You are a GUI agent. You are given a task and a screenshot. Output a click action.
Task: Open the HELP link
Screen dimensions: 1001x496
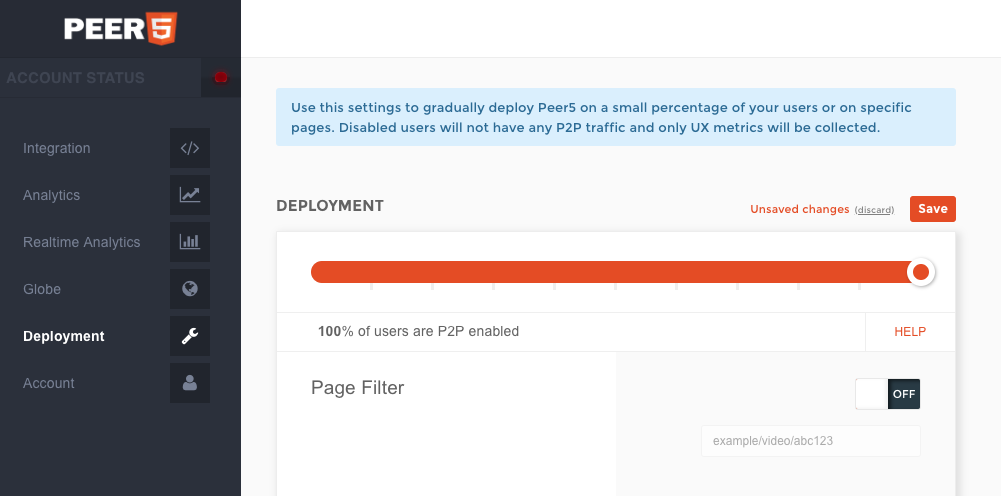[x=910, y=332]
